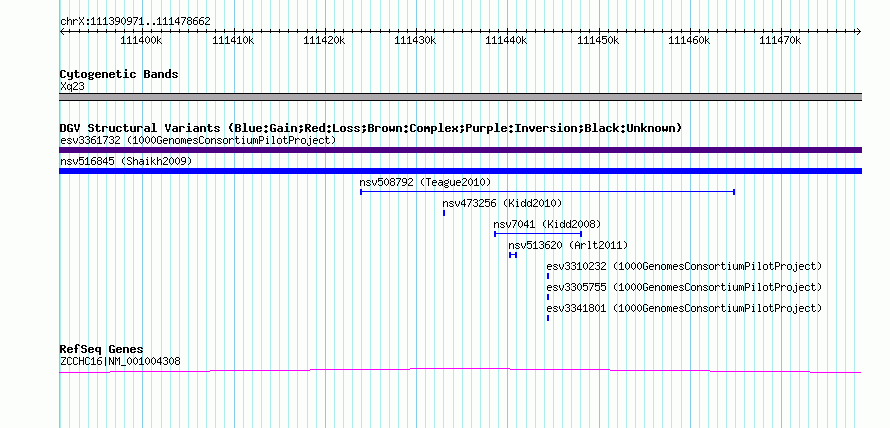Open the esv3305755 variant label

click(x=684, y=287)
